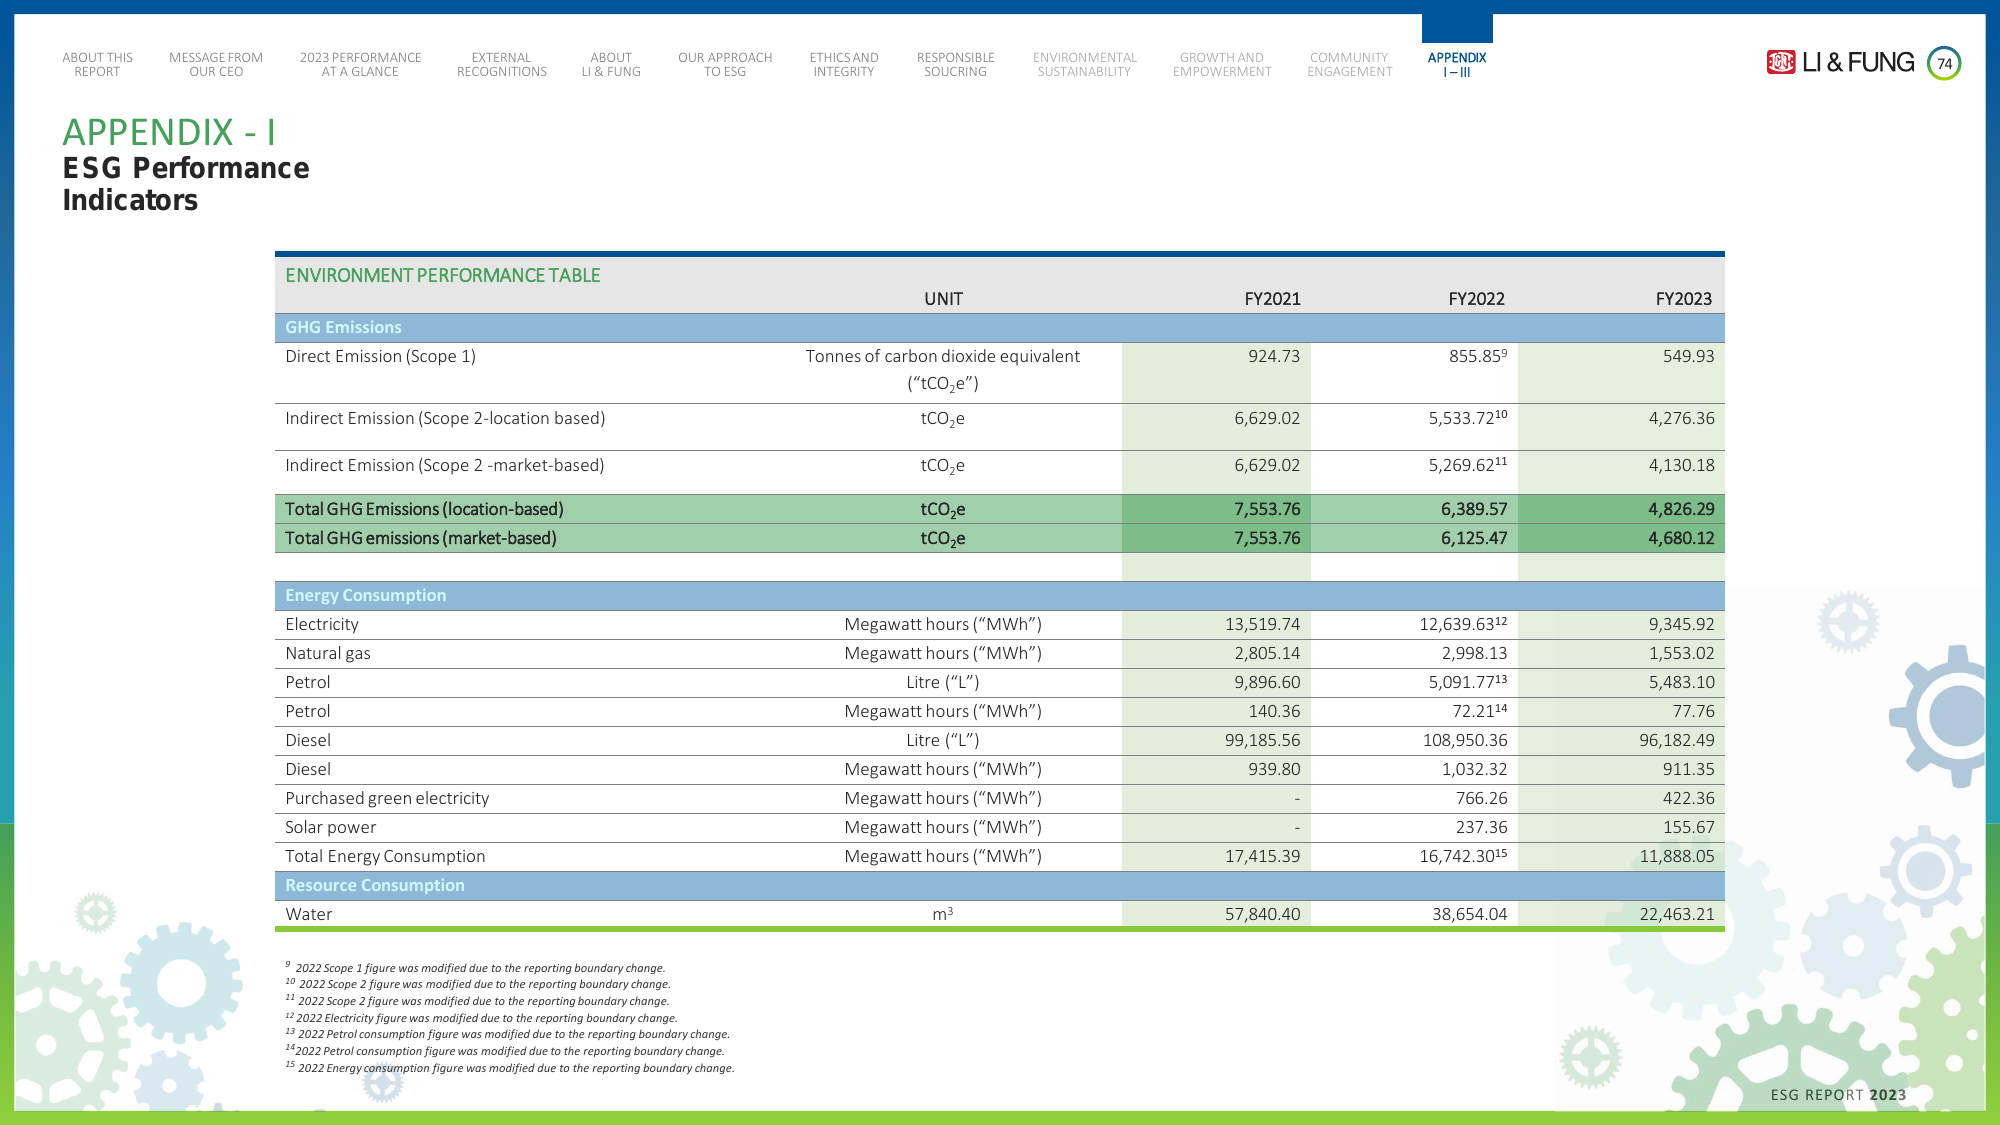Screen dimensions: 2000x1125
Task: Click Total Energy Consumption row label
Action: tap(385, 856)
